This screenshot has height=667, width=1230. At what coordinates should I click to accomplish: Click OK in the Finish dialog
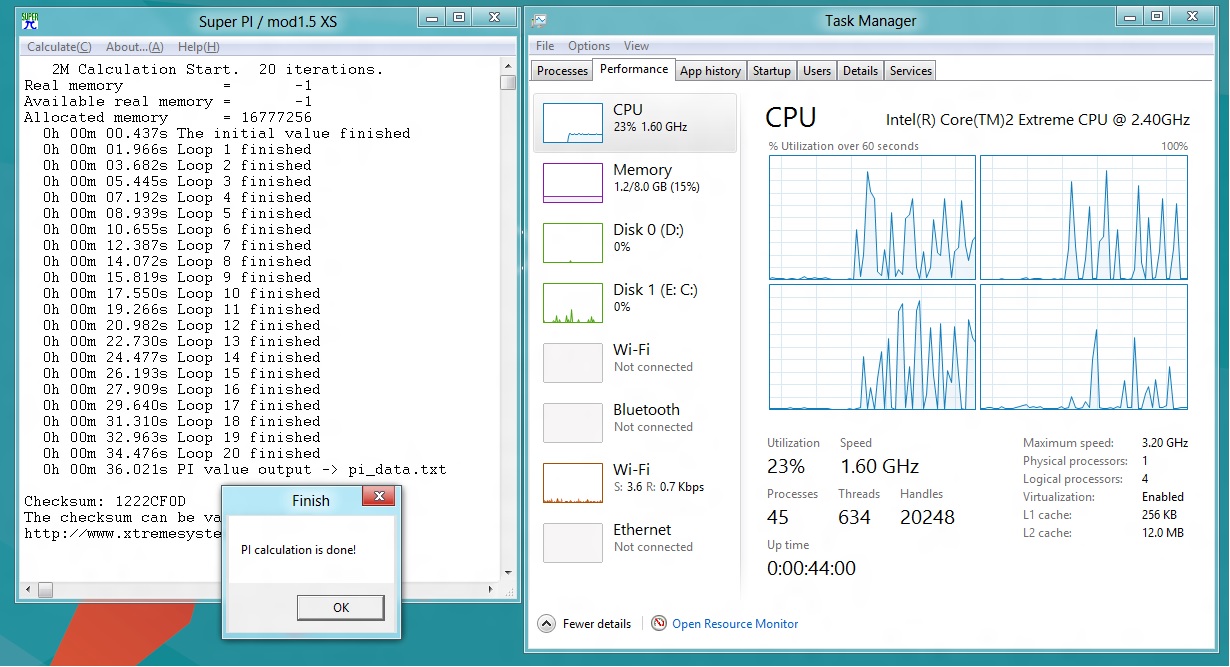click(340, 607)
